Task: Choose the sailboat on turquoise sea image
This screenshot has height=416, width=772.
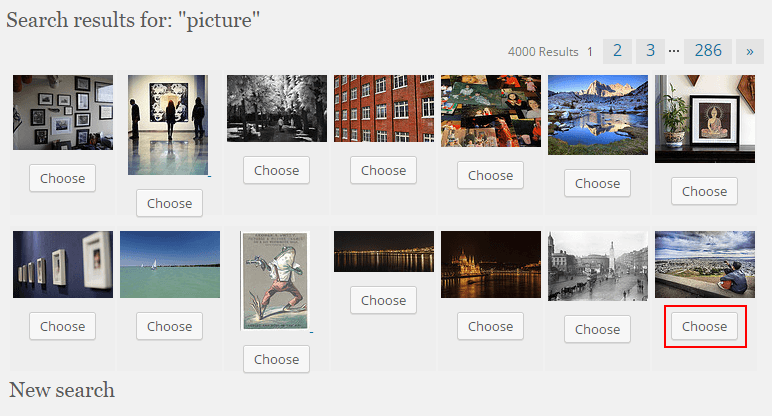Action: pyautogui.click(x=169, y=326)
